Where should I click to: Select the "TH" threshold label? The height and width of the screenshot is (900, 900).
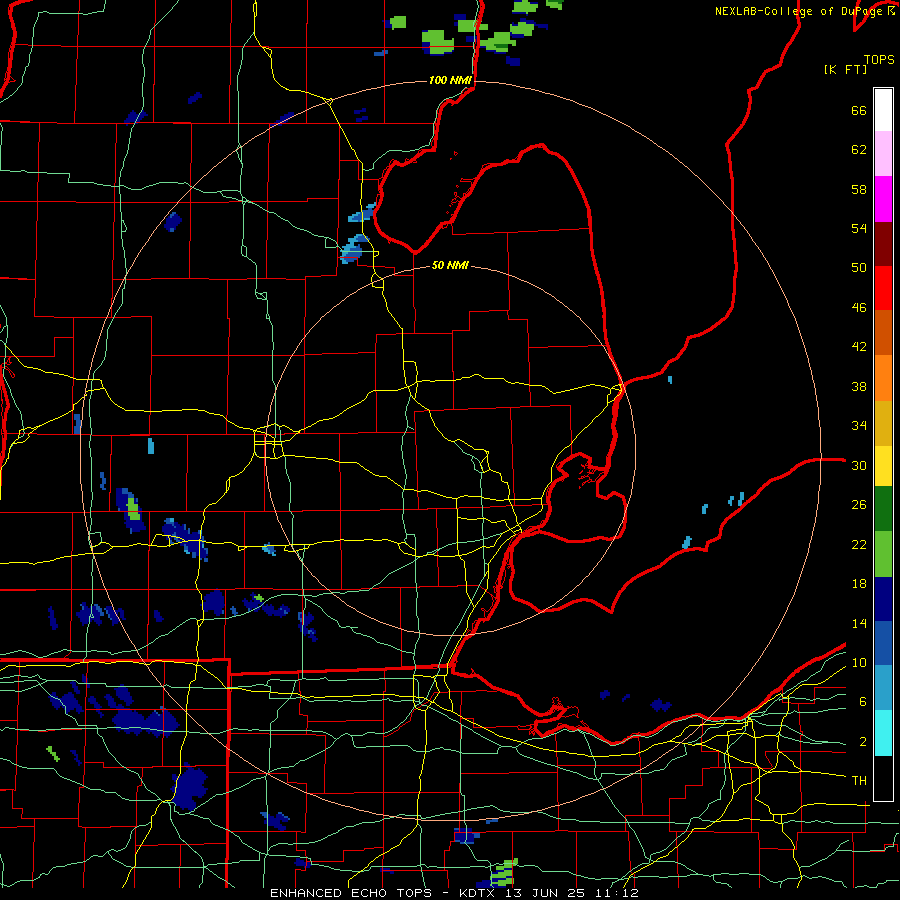(859, 781)
